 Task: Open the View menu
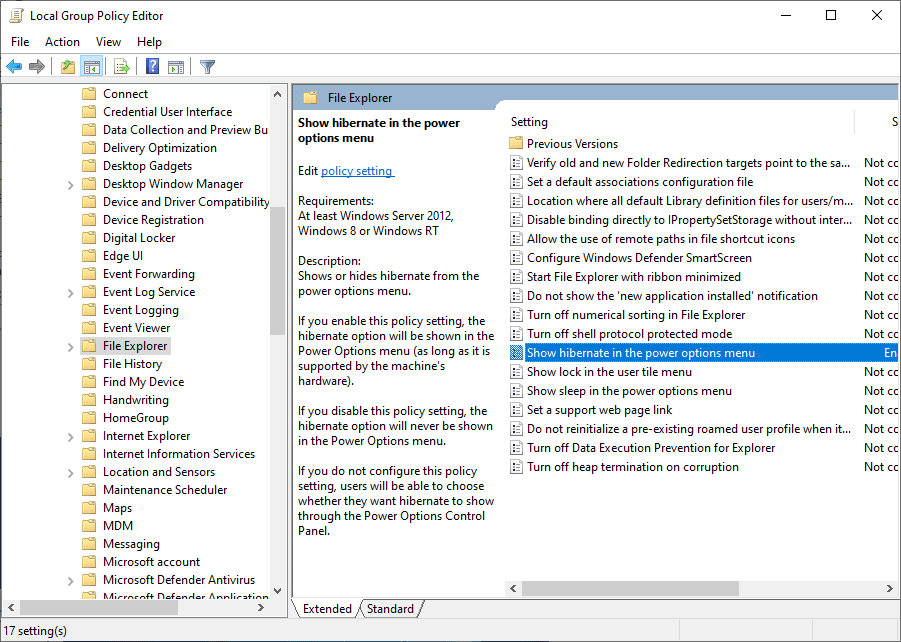click(108, 42)
